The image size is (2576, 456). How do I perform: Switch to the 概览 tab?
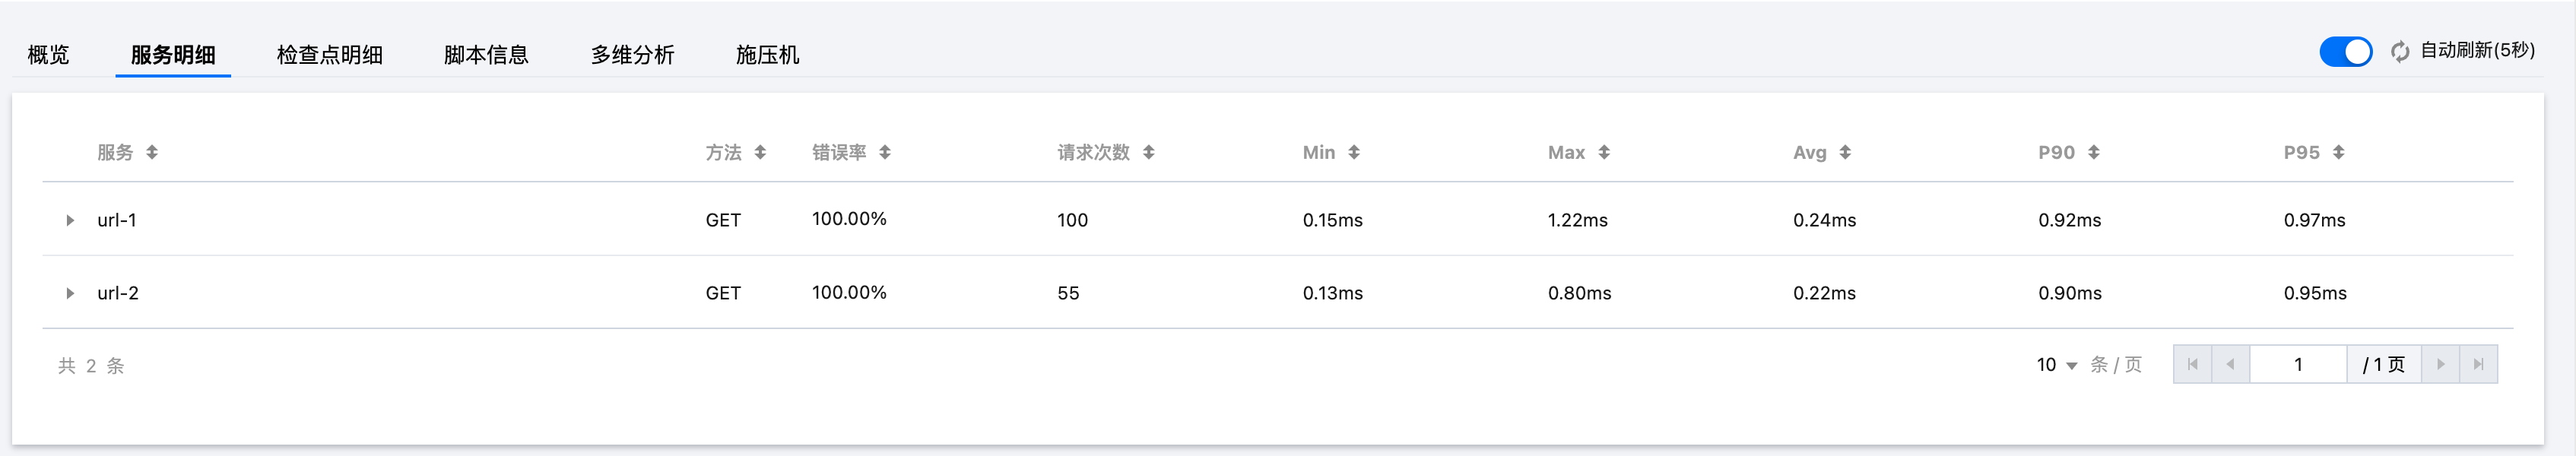click(48, 55)
